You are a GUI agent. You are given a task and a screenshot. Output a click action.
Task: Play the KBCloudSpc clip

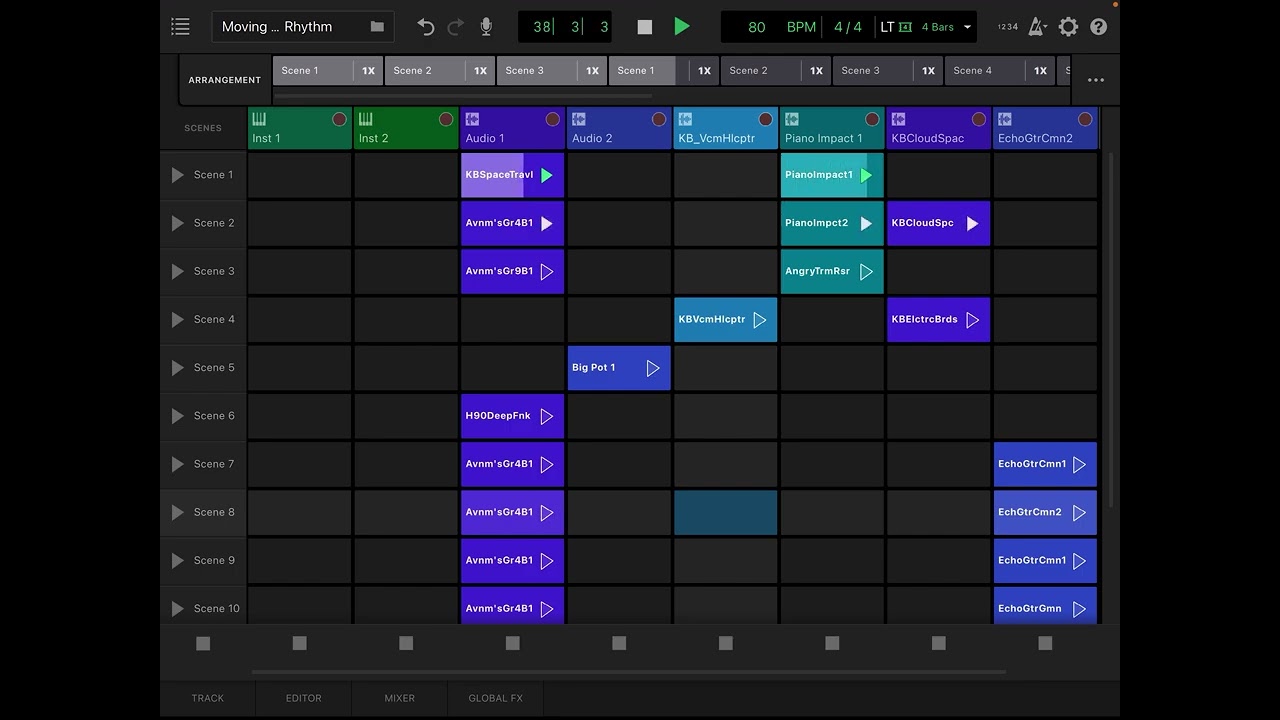pos(972,223)
